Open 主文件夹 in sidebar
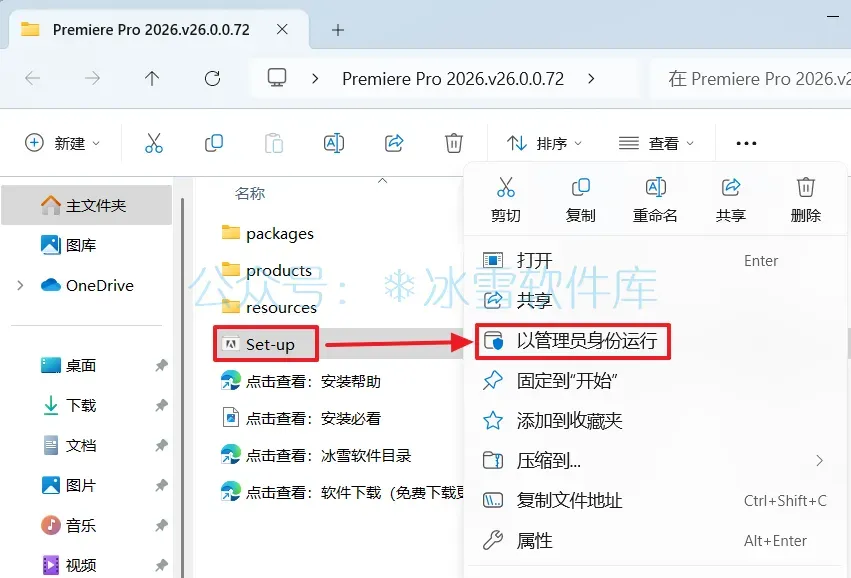The height and width of the screenshot is (578, 851). coord(87,205)
